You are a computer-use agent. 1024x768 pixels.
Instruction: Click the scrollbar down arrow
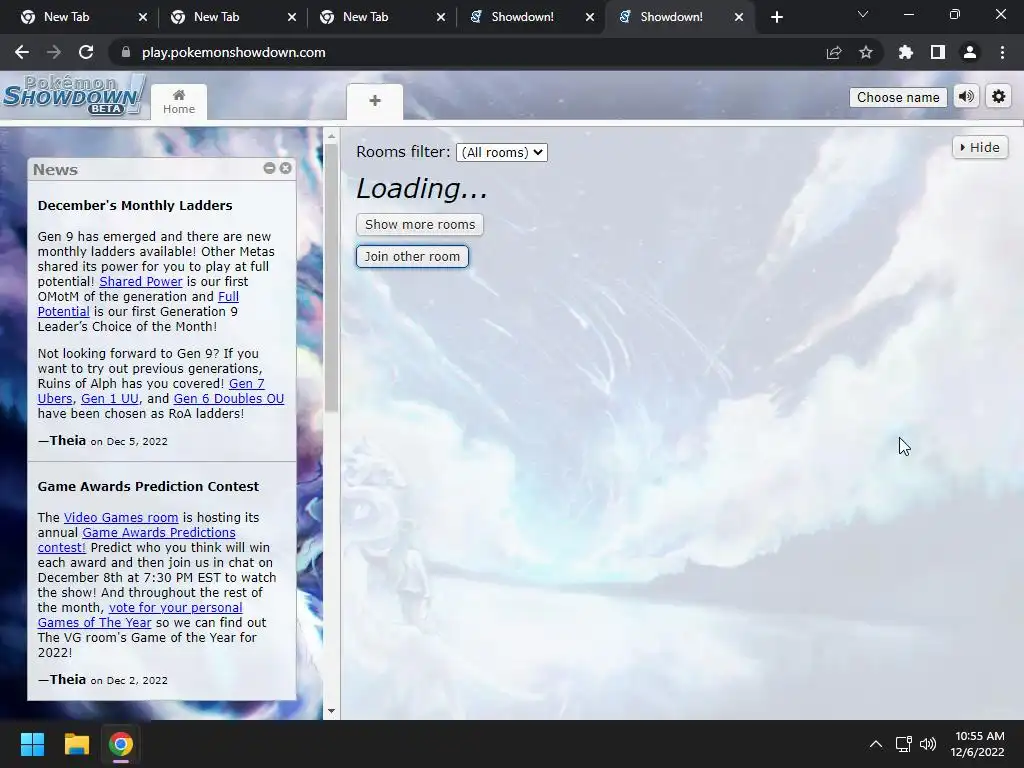click(x=331, y=711)
